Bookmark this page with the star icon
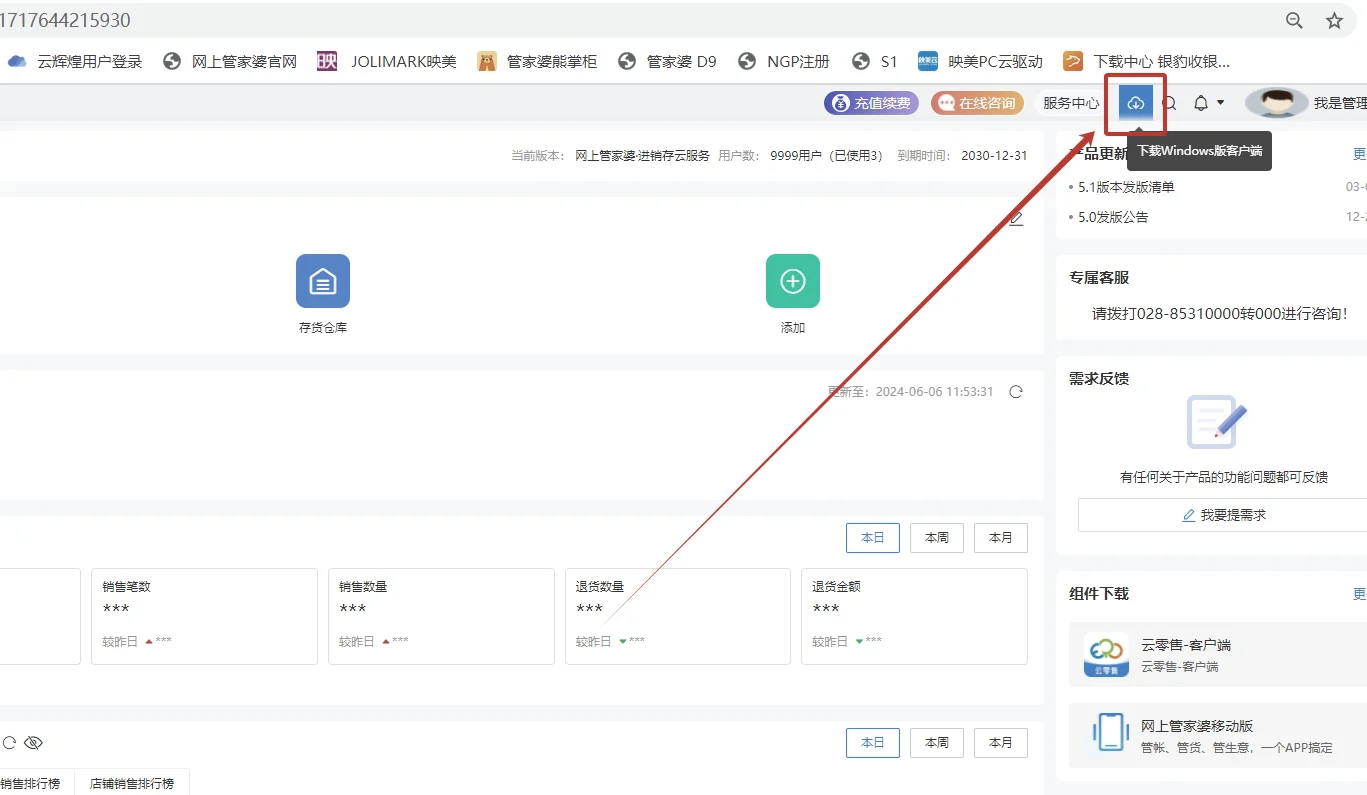1367x795 pixels. click(x=1334, y=20)
